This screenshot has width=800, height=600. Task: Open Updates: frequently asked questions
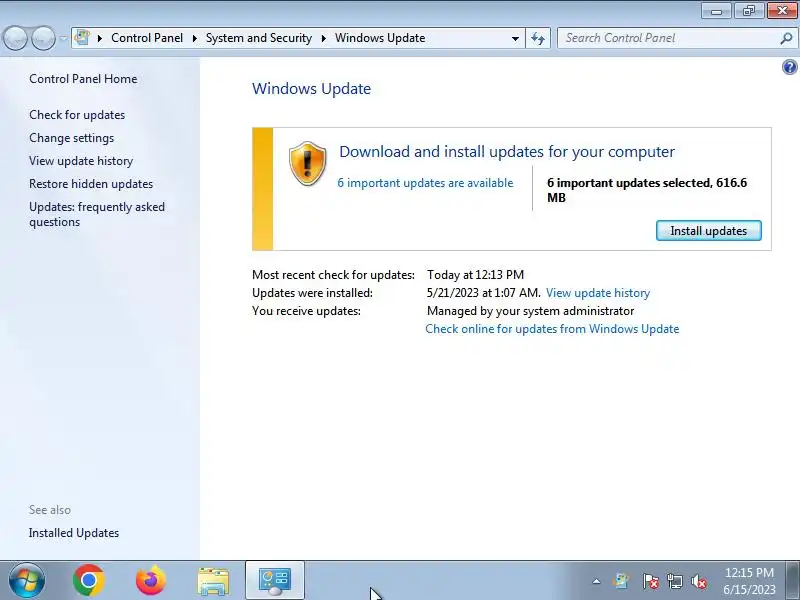click(97, 214)
